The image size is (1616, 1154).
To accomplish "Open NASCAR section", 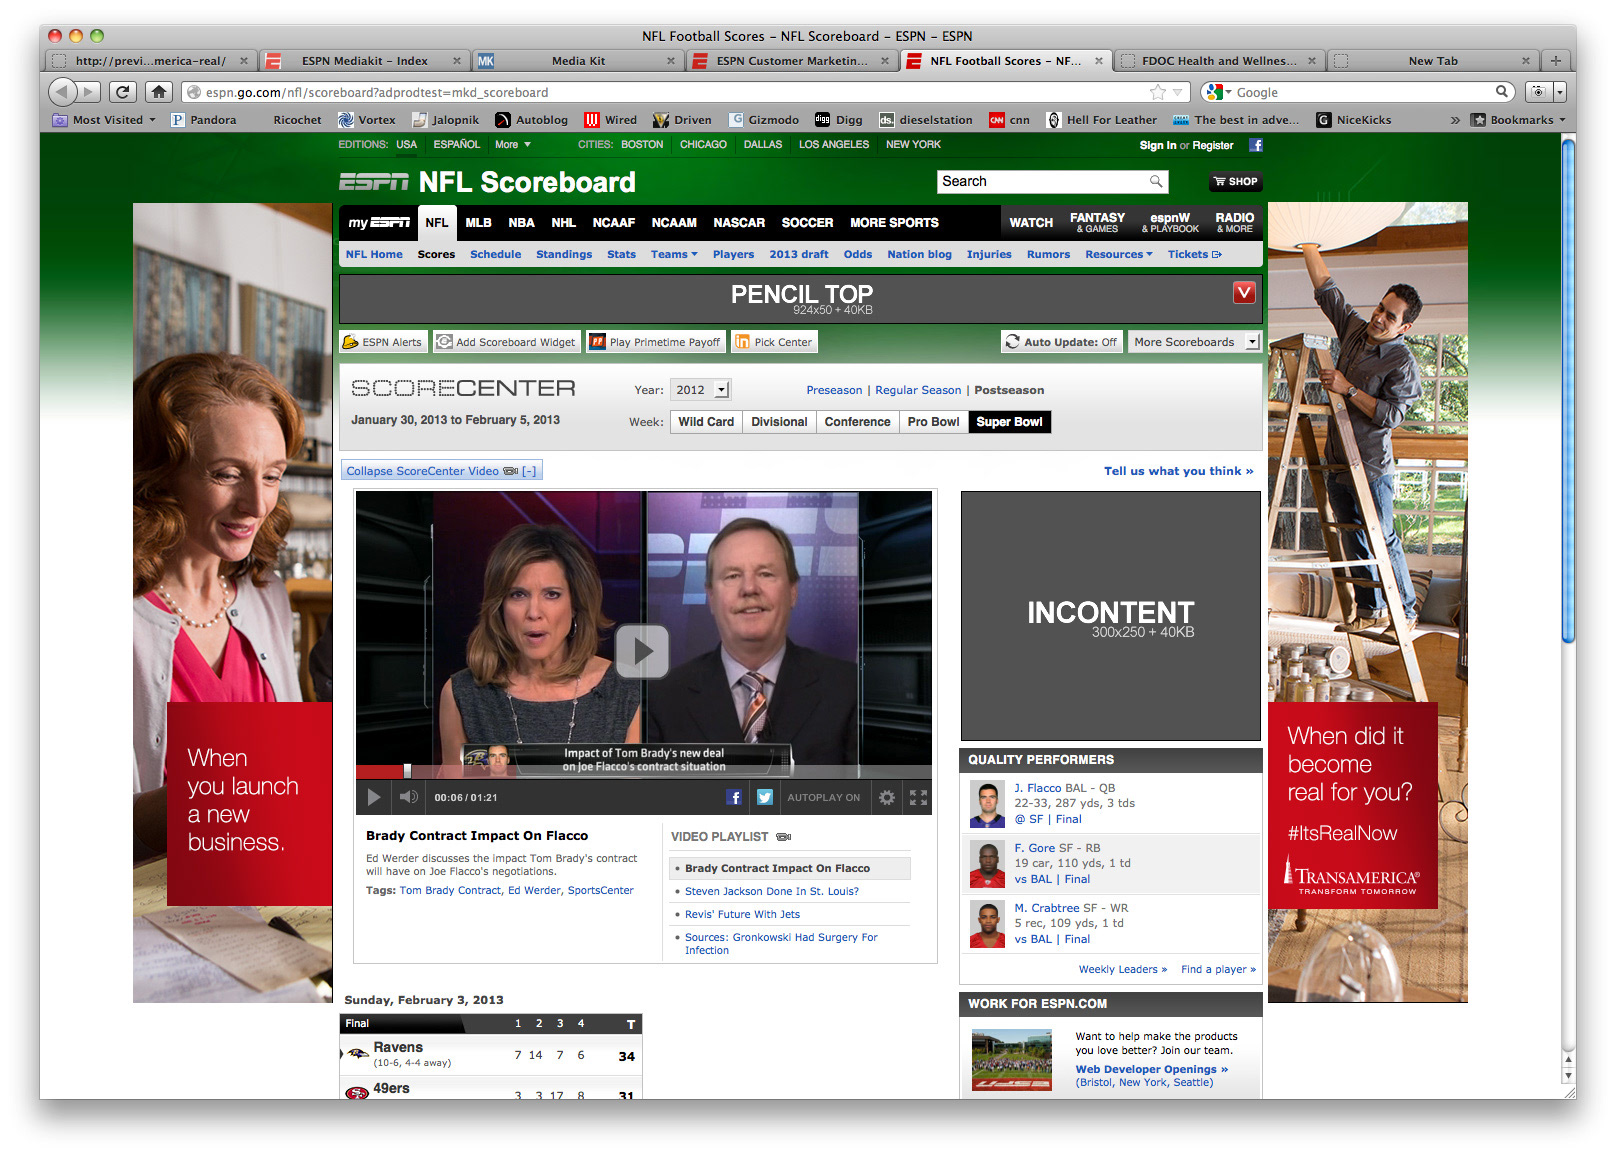I will pos(739,223).
